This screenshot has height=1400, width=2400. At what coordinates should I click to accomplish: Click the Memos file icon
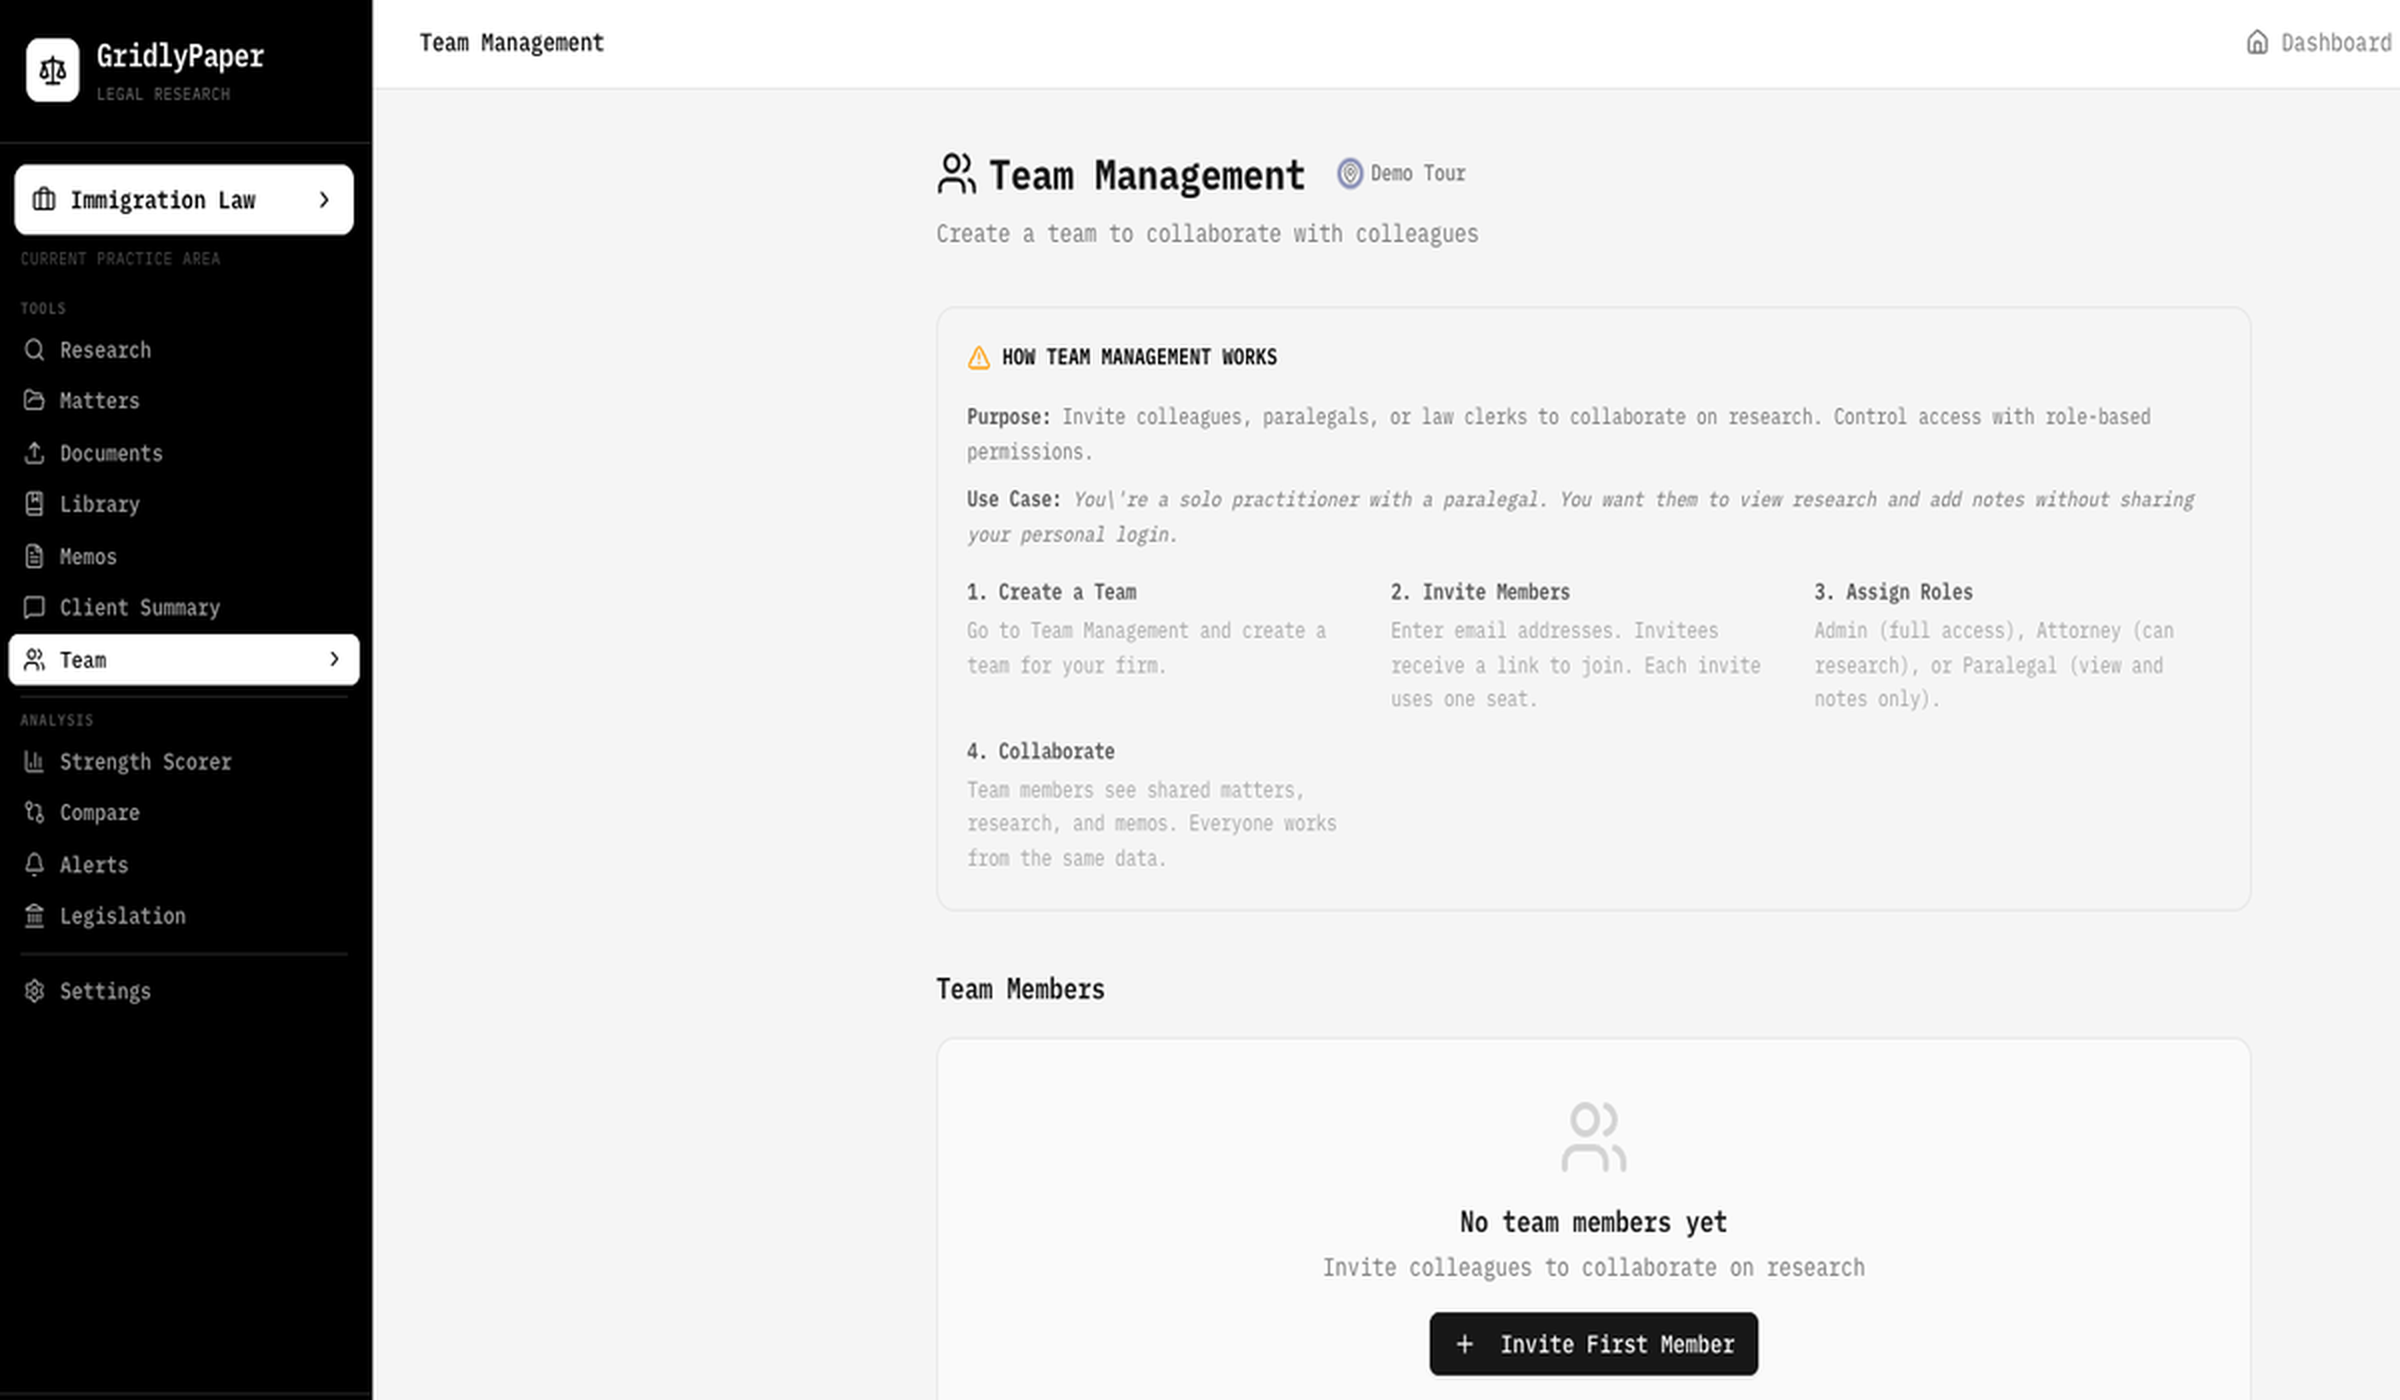[x=34, y=556]
